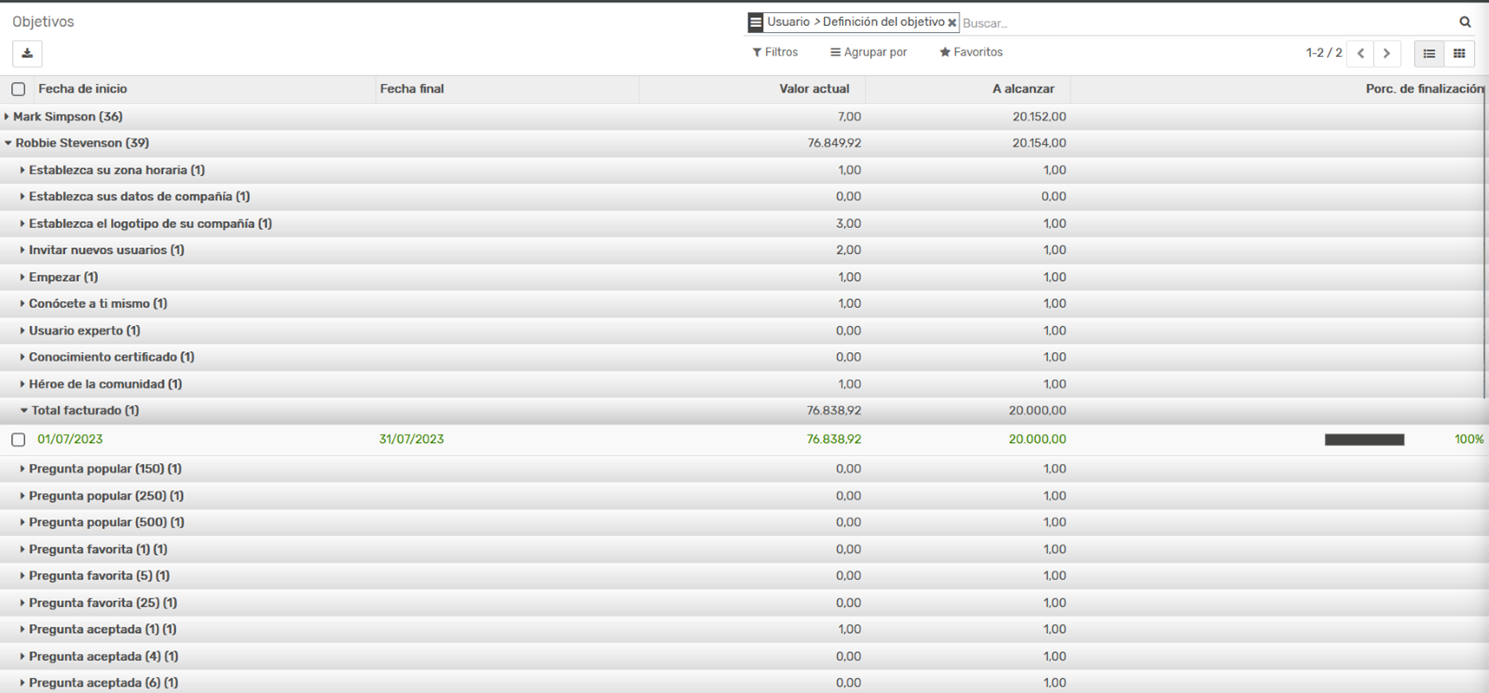Remove the Usuario group filter facet
The height and width of the screenshot is (693, 1489).
pyautogui.click(x=952, y=23)
